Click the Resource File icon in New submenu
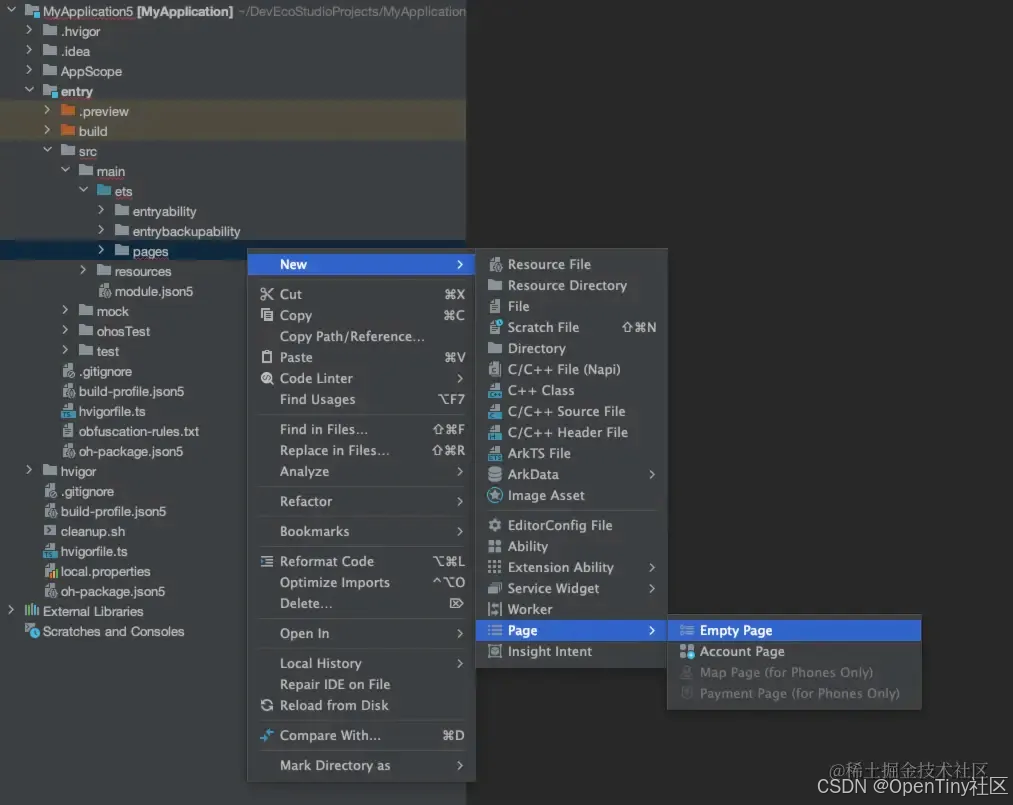Screen dimensions: 1013x805 click(495, 264)
